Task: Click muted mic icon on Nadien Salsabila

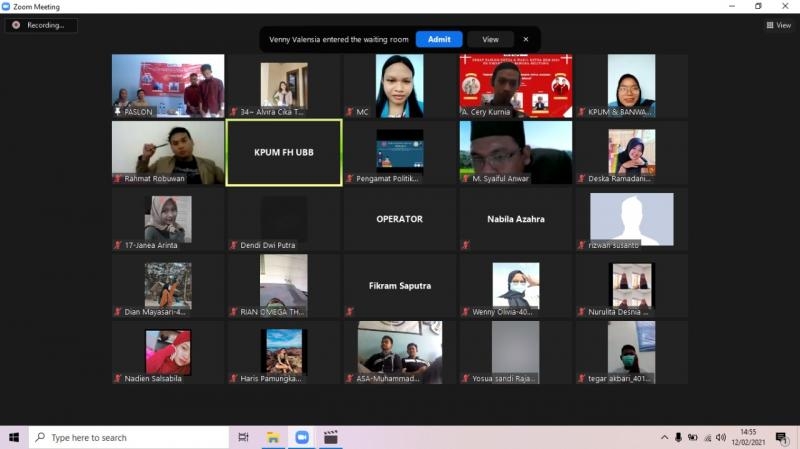Action: click(x=118, y=378)
